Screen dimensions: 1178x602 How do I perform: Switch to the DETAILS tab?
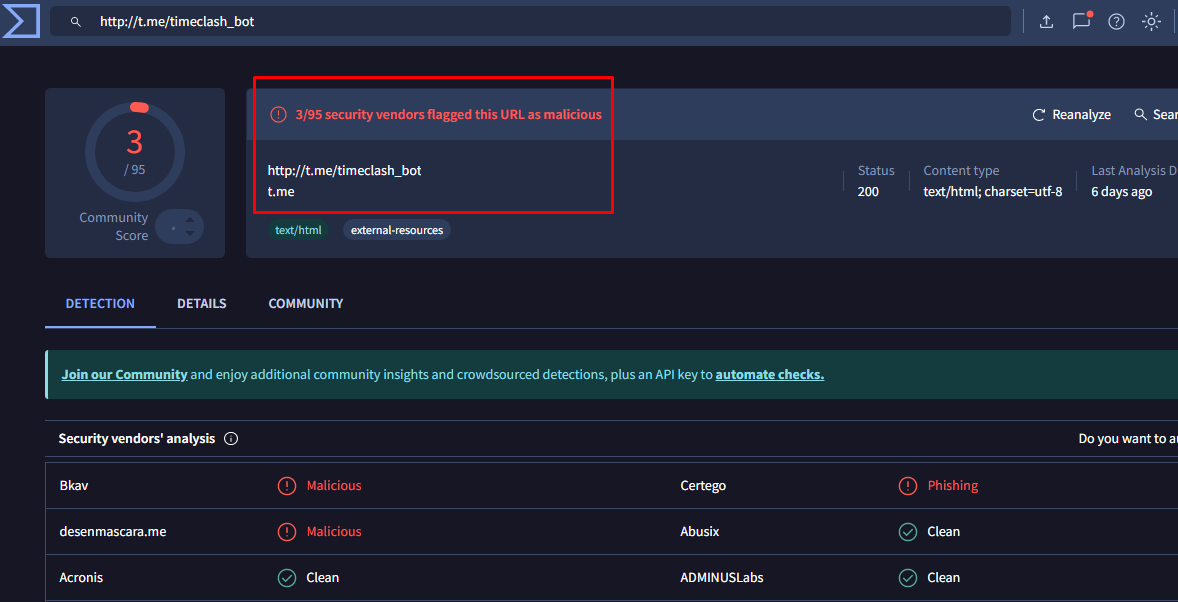point(202,304)
